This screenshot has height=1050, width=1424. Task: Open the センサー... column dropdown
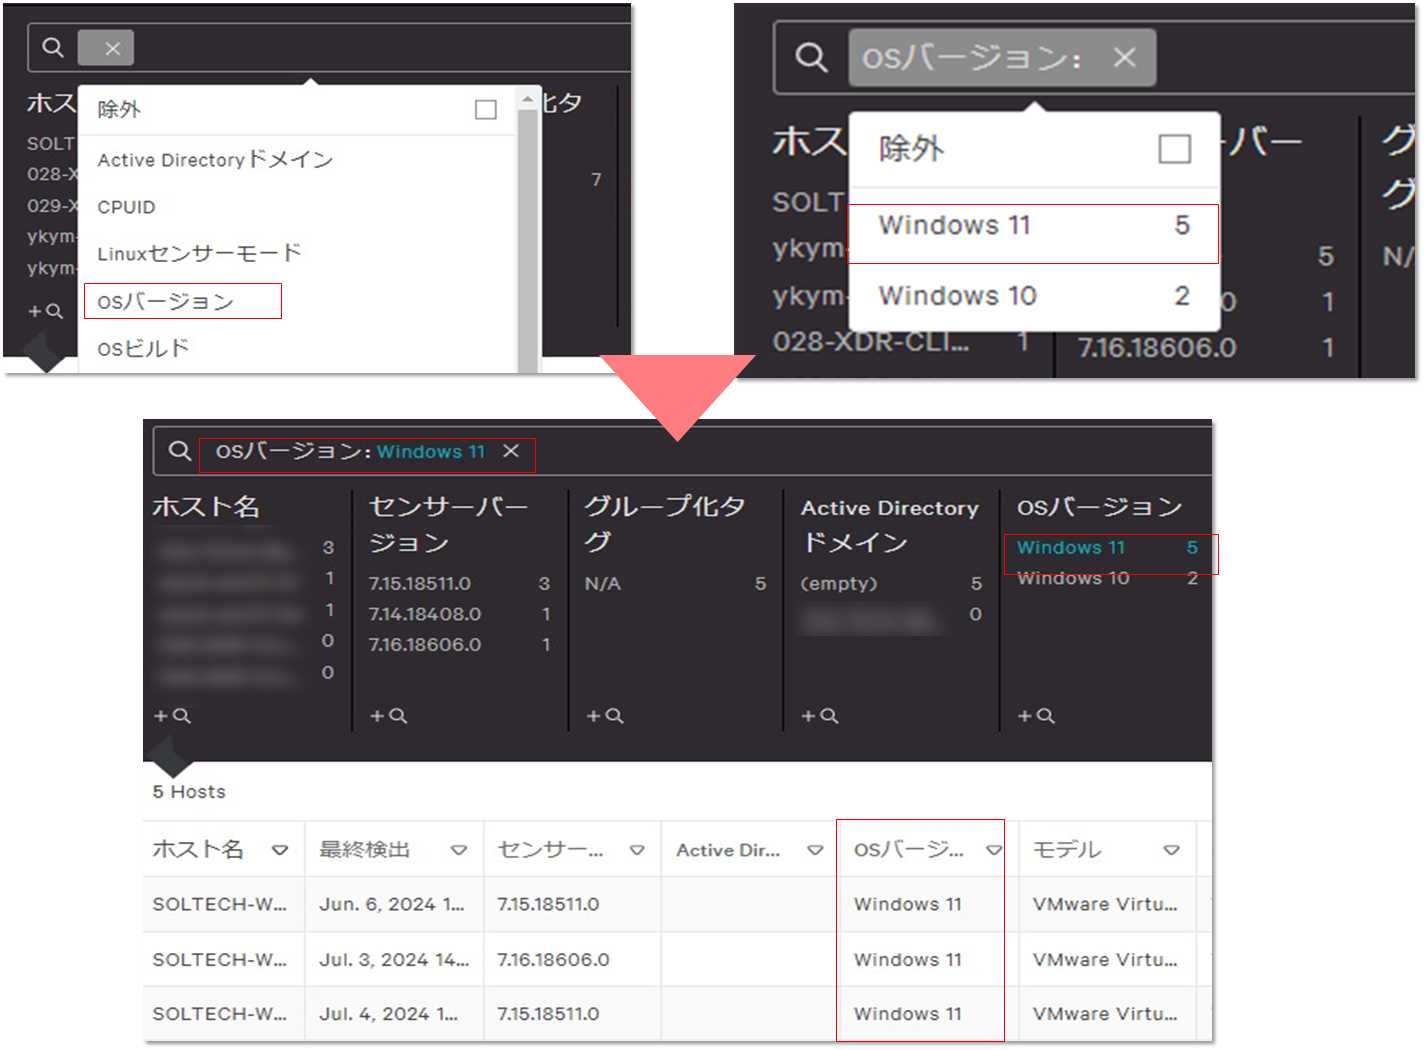[x=637, y=850]
